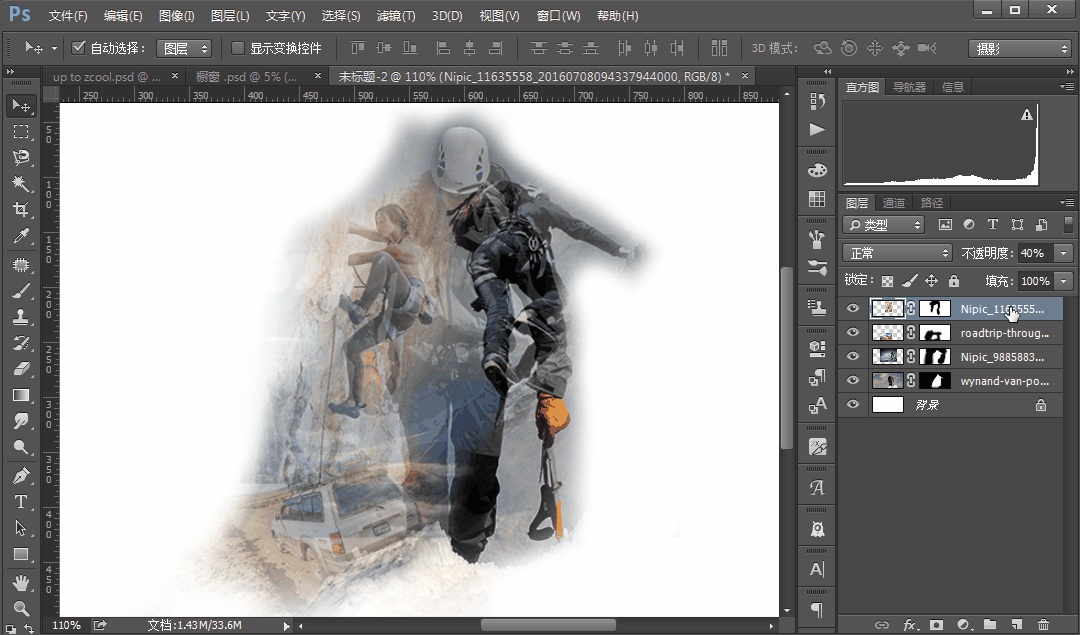Toggle the Auto-Select (自动选择) checkbox
The width and height of the screenshot is (1080, 635).
pyautogui.click(x=79, y=48)
